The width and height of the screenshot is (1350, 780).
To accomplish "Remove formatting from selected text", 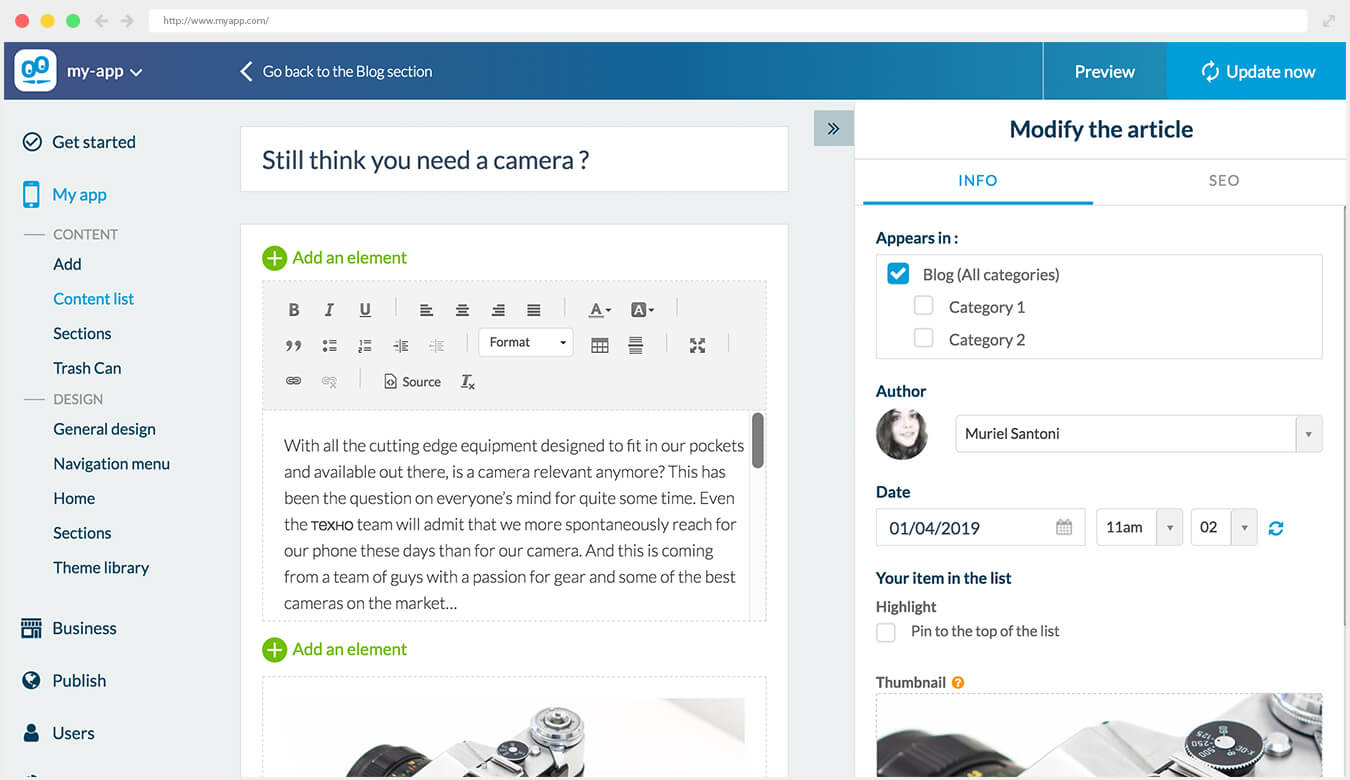I will pyautogui.click(x=467, y=381).
